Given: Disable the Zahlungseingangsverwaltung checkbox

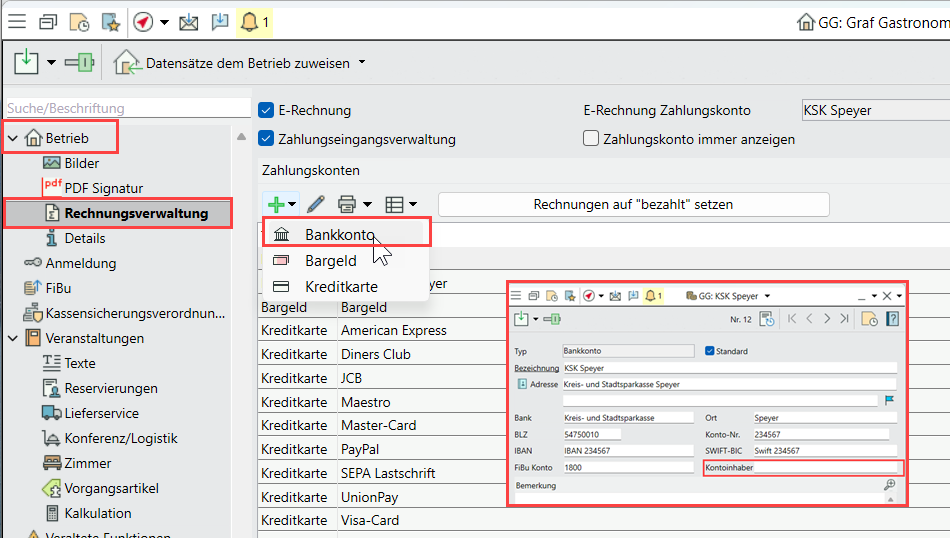Looking at the screenshot, I should pos(267,139).
